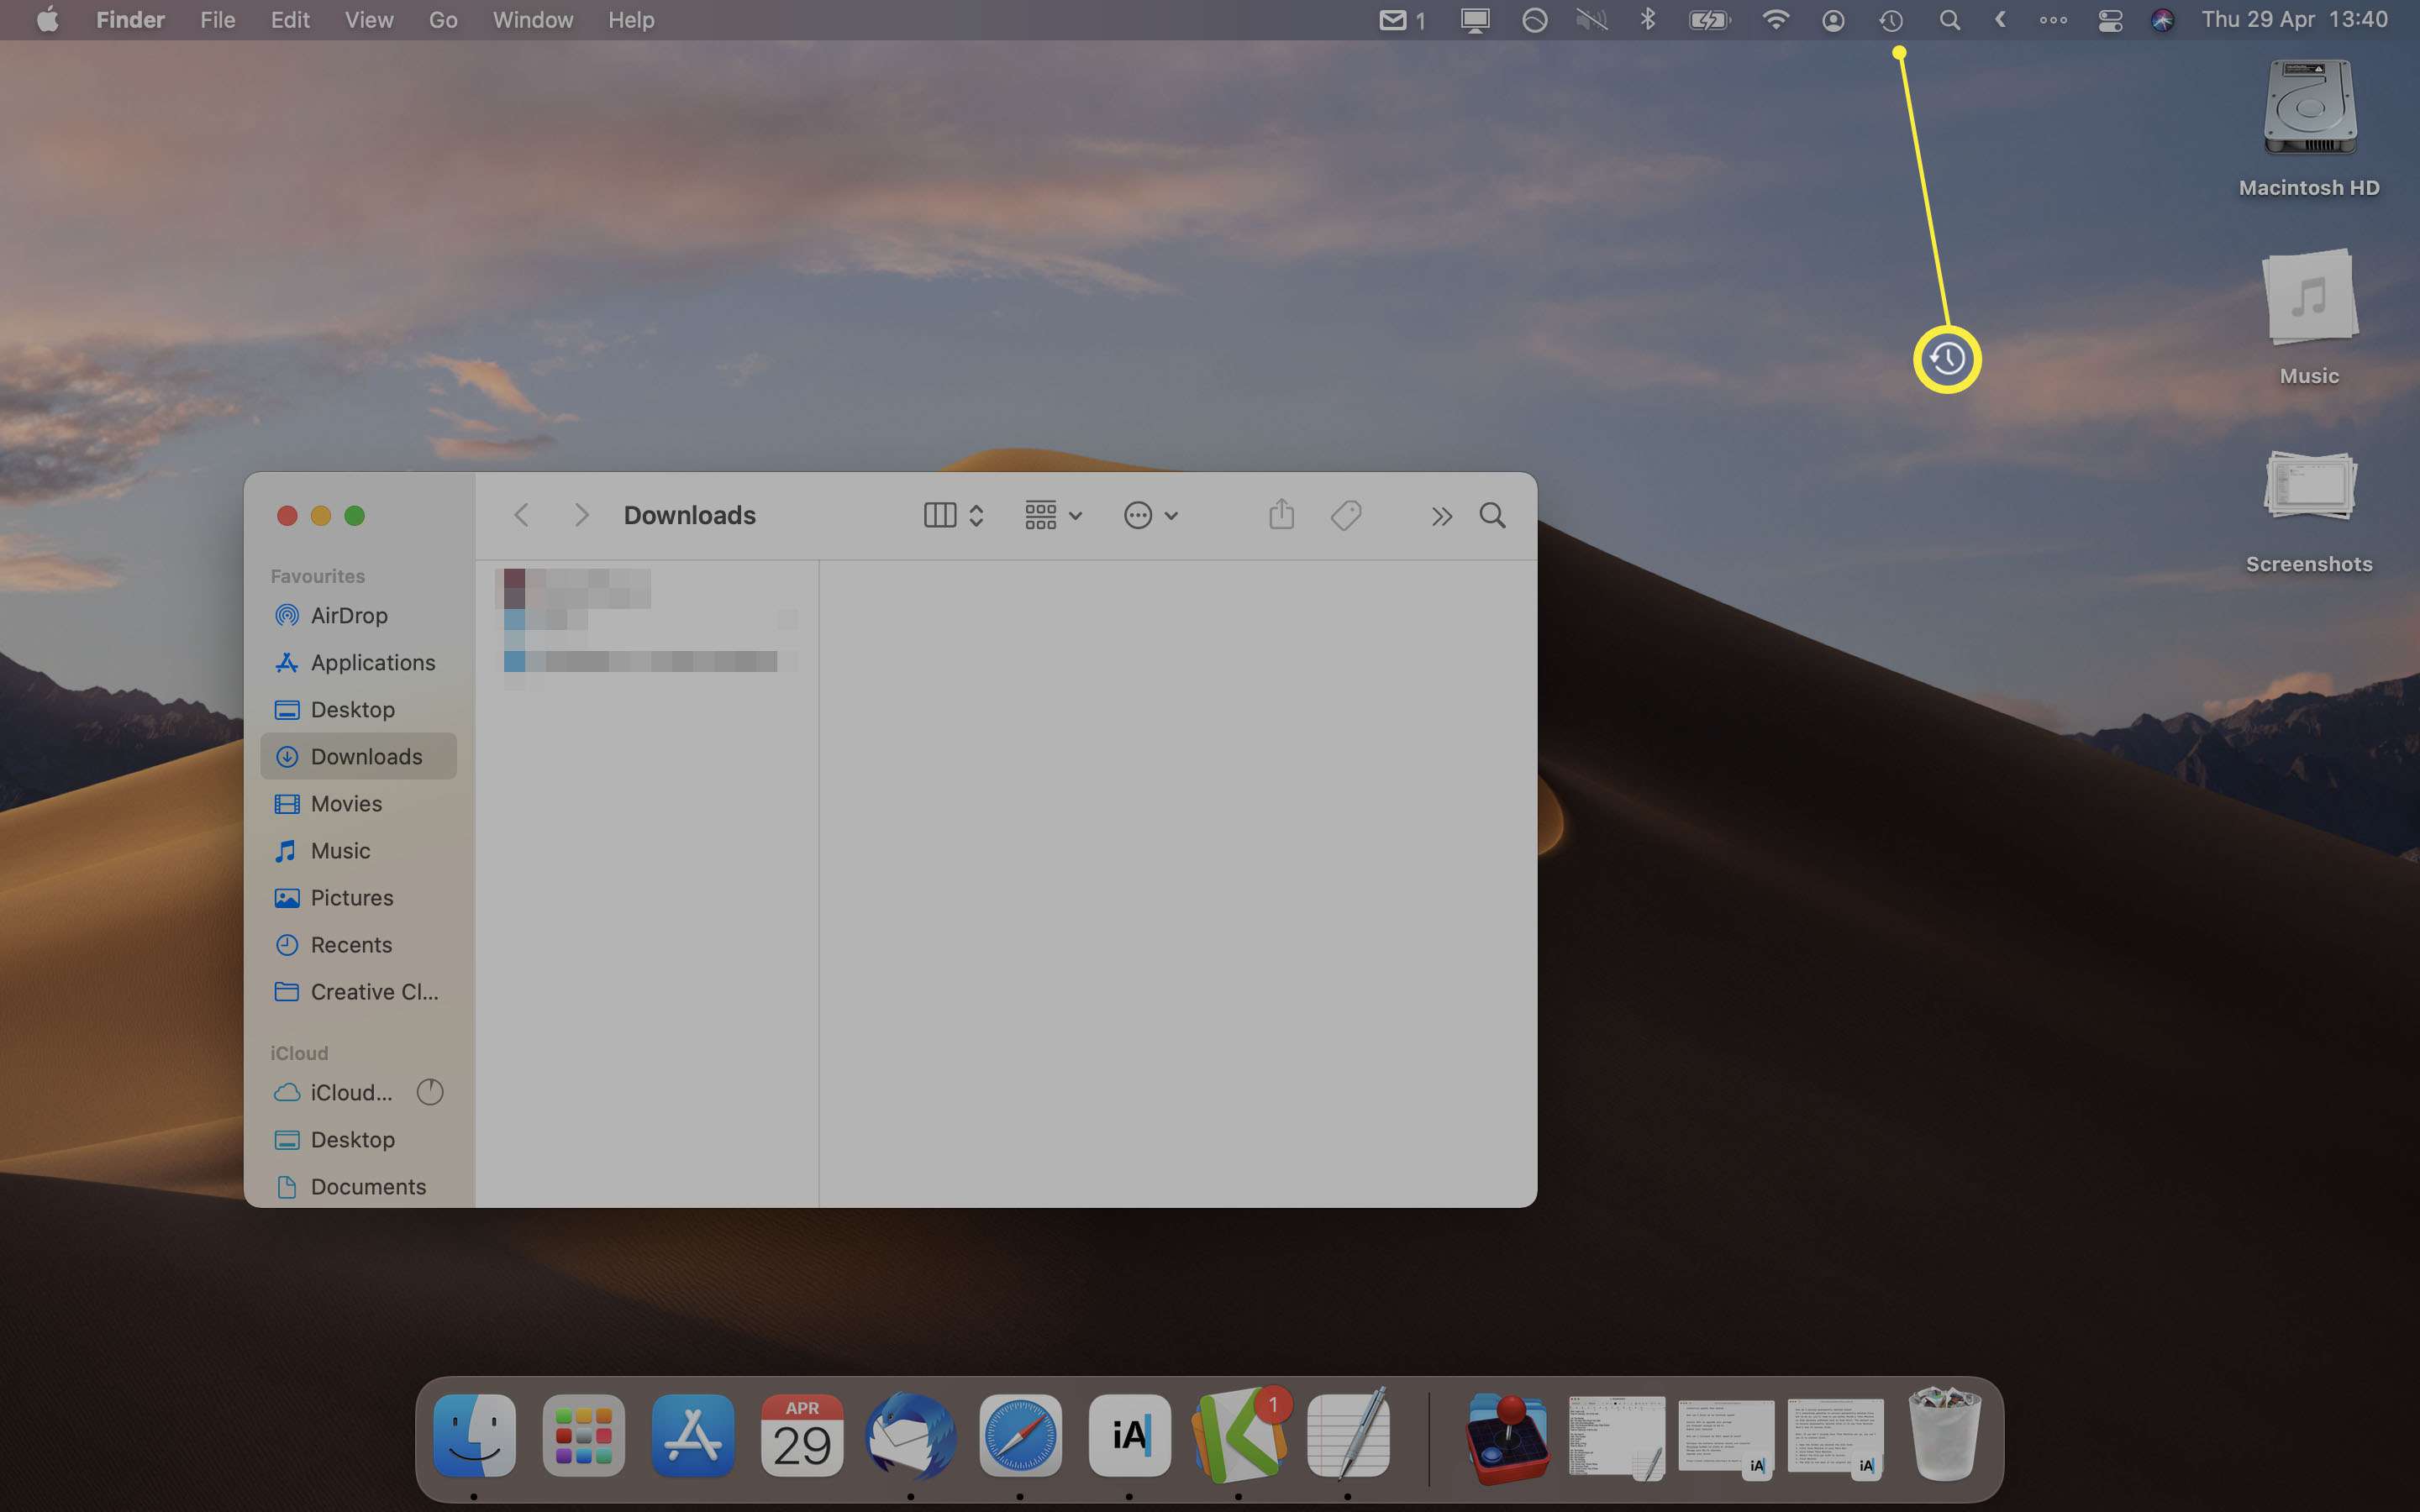Open App Store from the Dock
Screen dimensions: 2420x1512
click(x=690, y=1437)
